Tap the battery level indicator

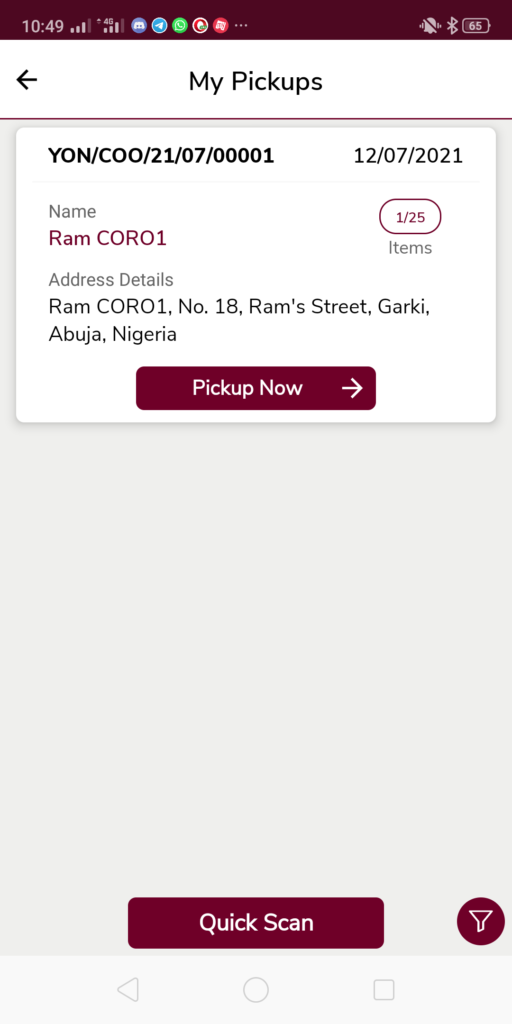coord(476,26)
